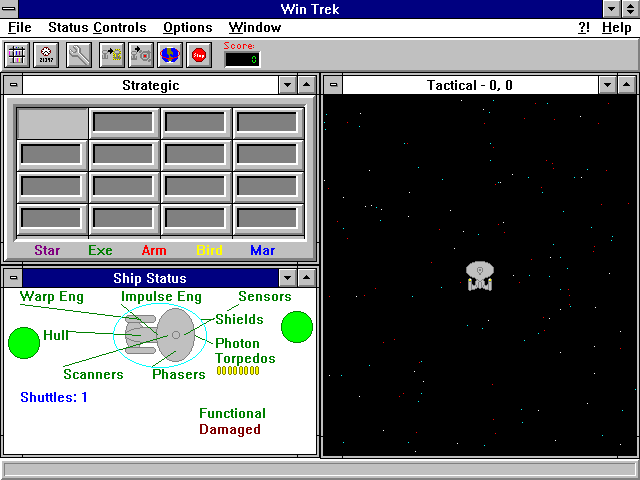
Task: Open the Options menu
Action: [x=188, y=28]
